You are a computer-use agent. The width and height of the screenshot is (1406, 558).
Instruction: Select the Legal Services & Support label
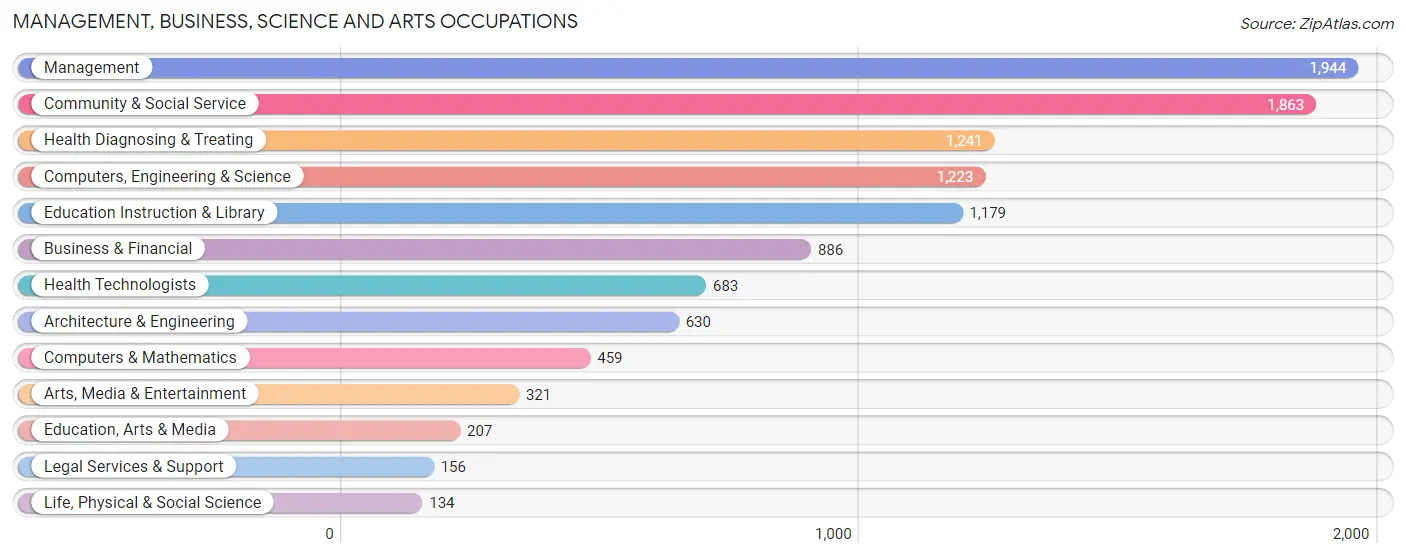[134, 467]
